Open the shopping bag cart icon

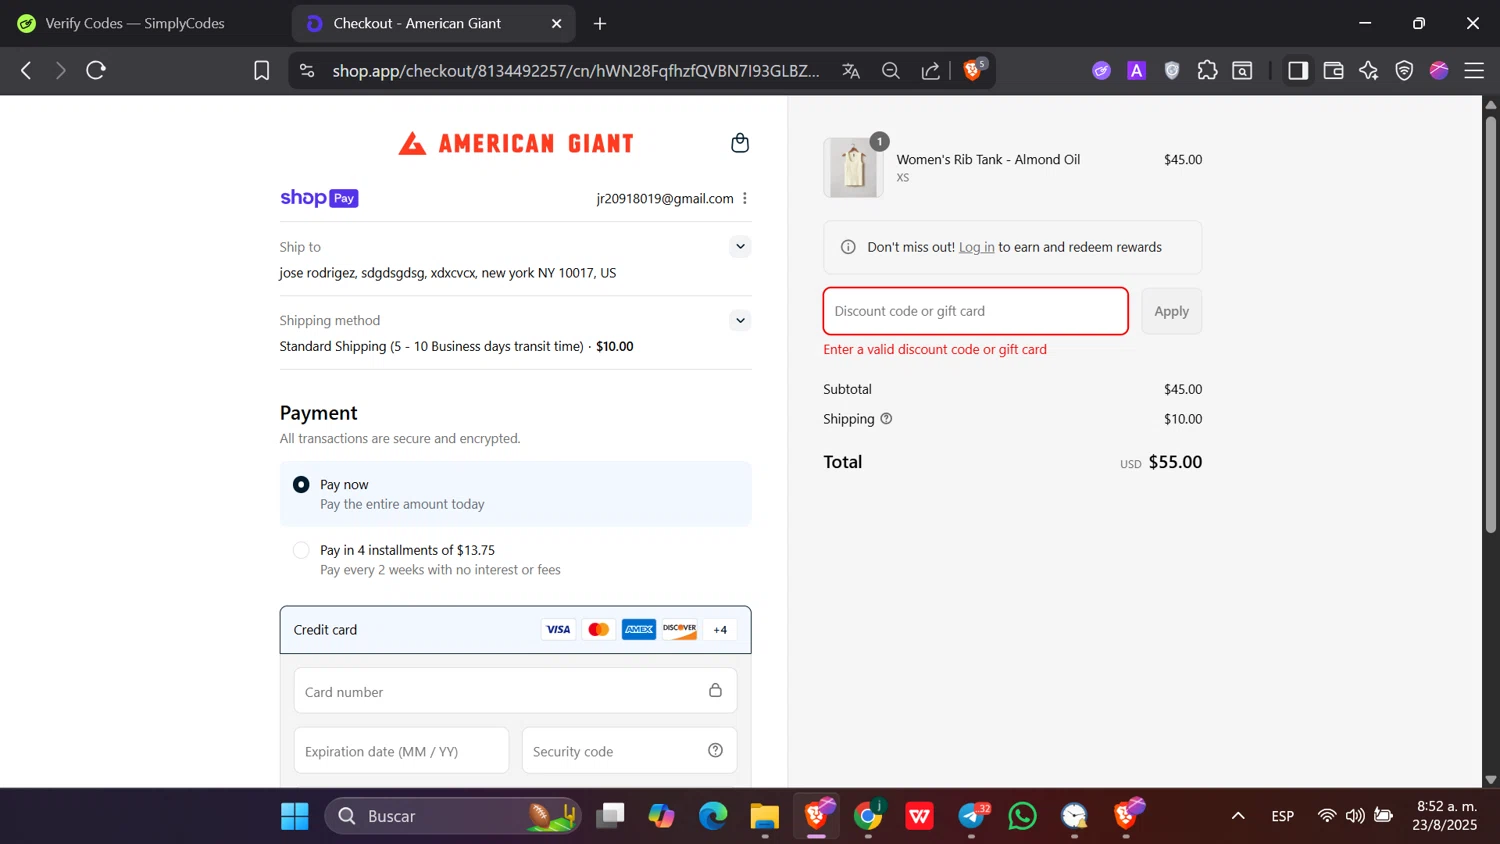pyautogui.click(x=740, y=143)
